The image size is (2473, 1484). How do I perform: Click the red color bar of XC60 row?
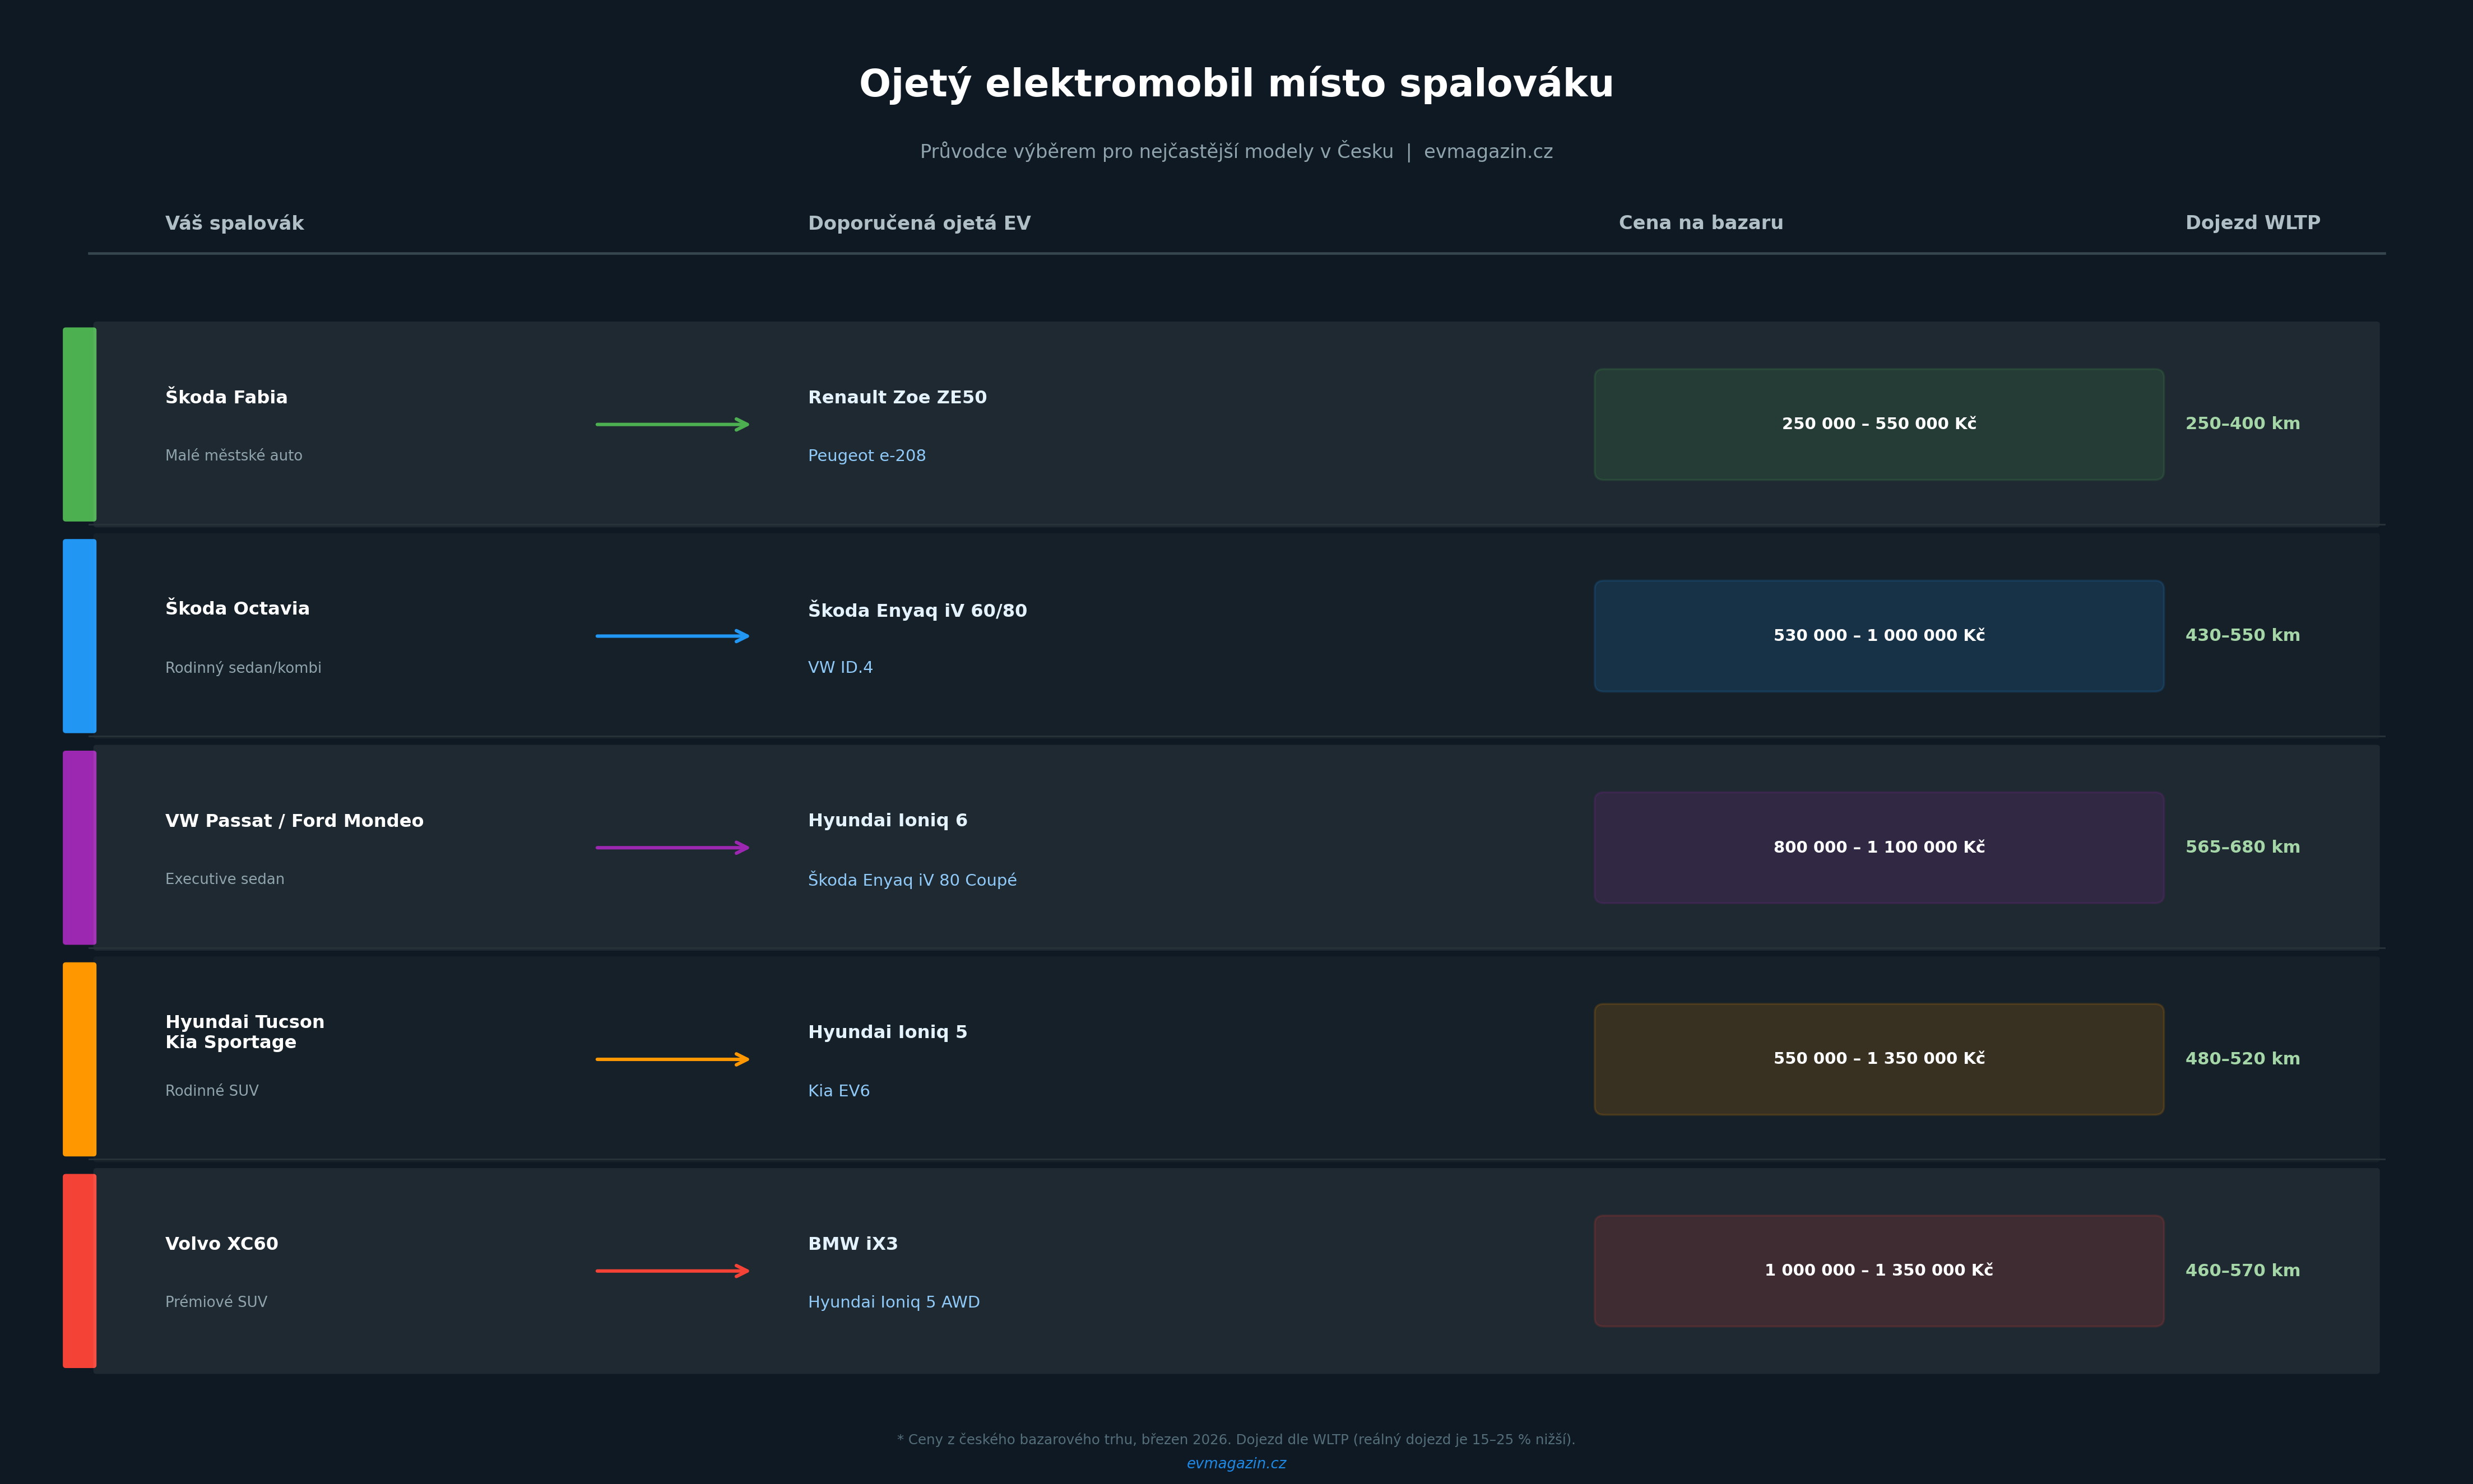80,1271
